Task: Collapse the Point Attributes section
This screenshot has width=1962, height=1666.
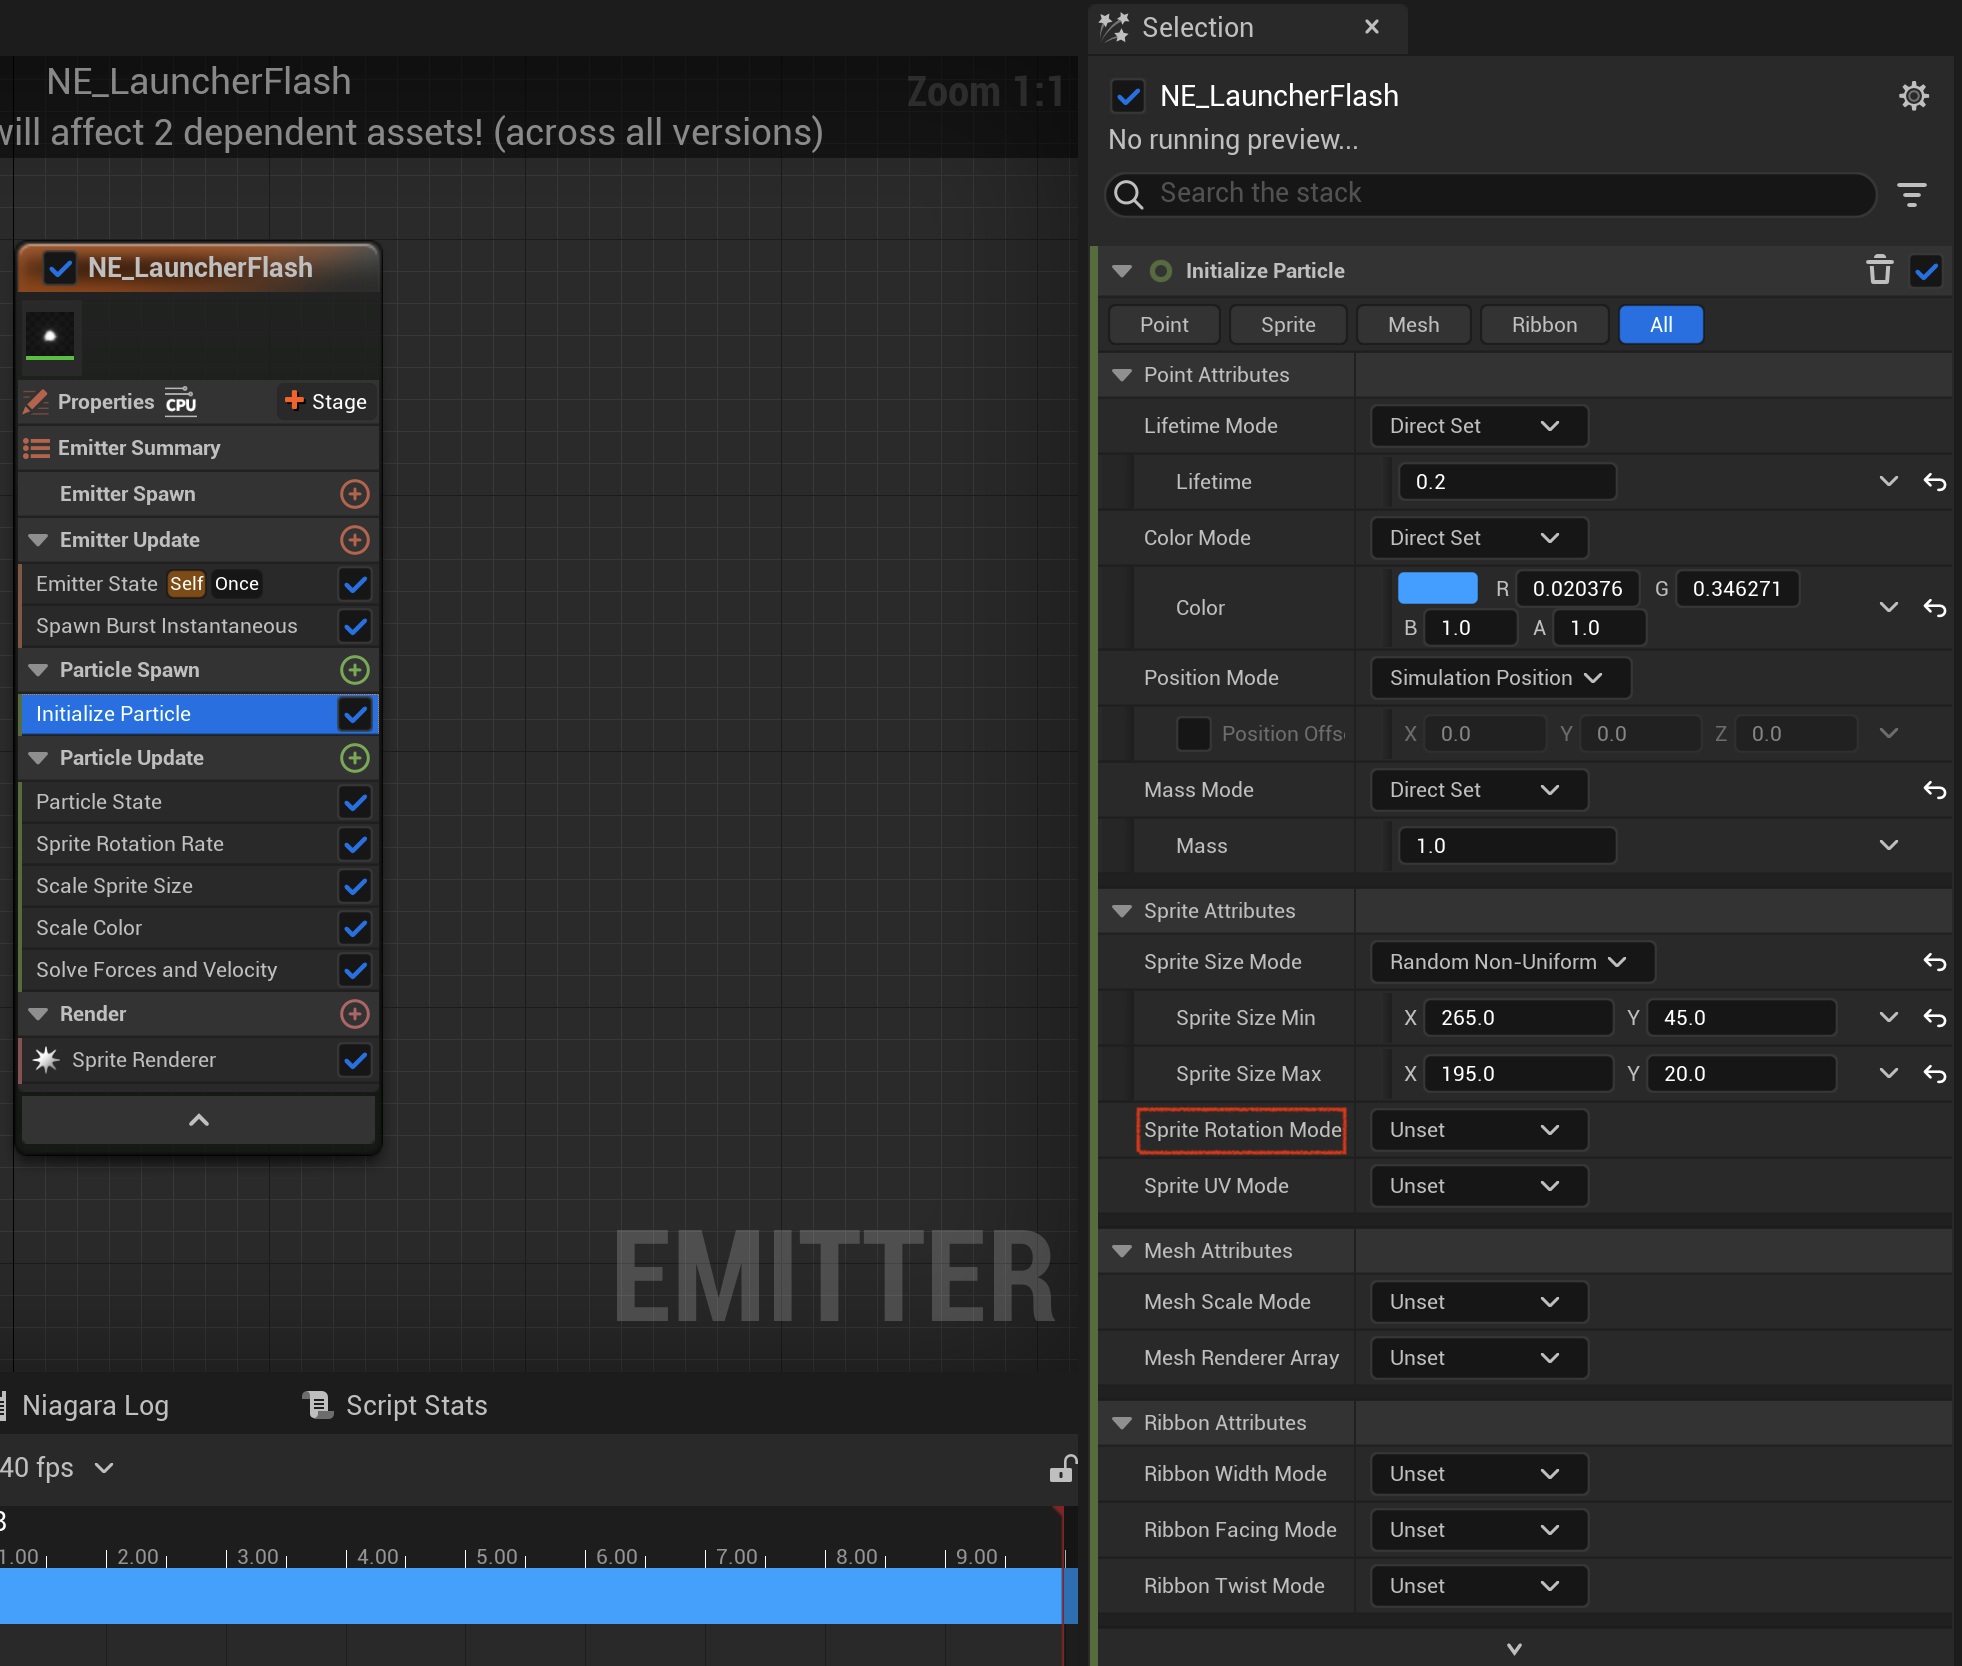Action: (1122, 375)
